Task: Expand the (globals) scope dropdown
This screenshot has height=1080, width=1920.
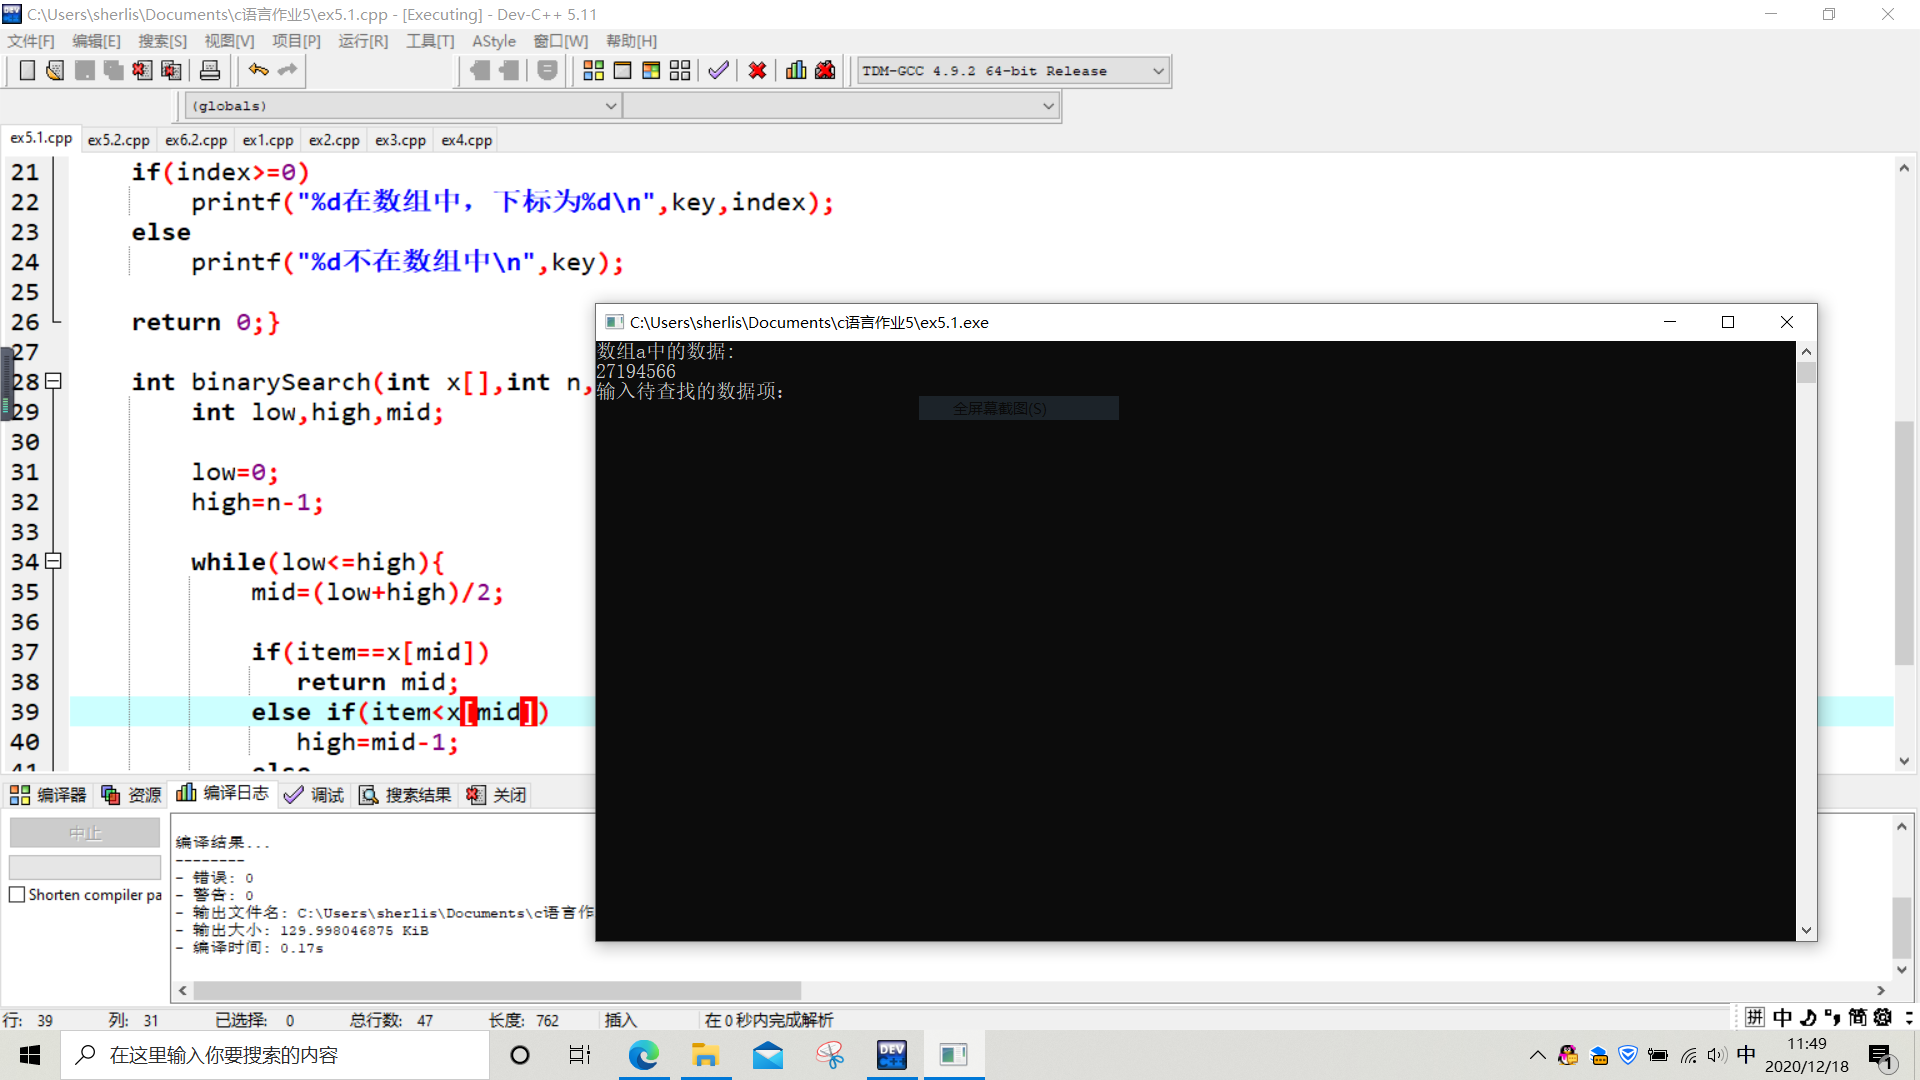Action: (610, 106)
